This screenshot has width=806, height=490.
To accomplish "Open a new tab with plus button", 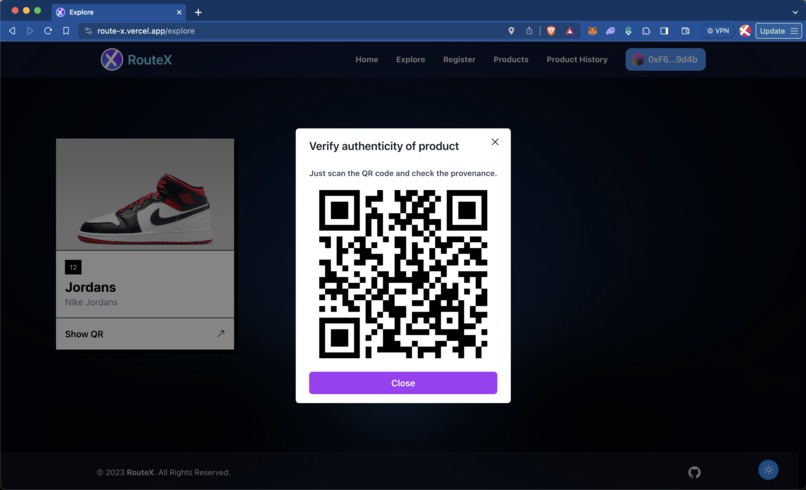I will [x=198, y=12].
